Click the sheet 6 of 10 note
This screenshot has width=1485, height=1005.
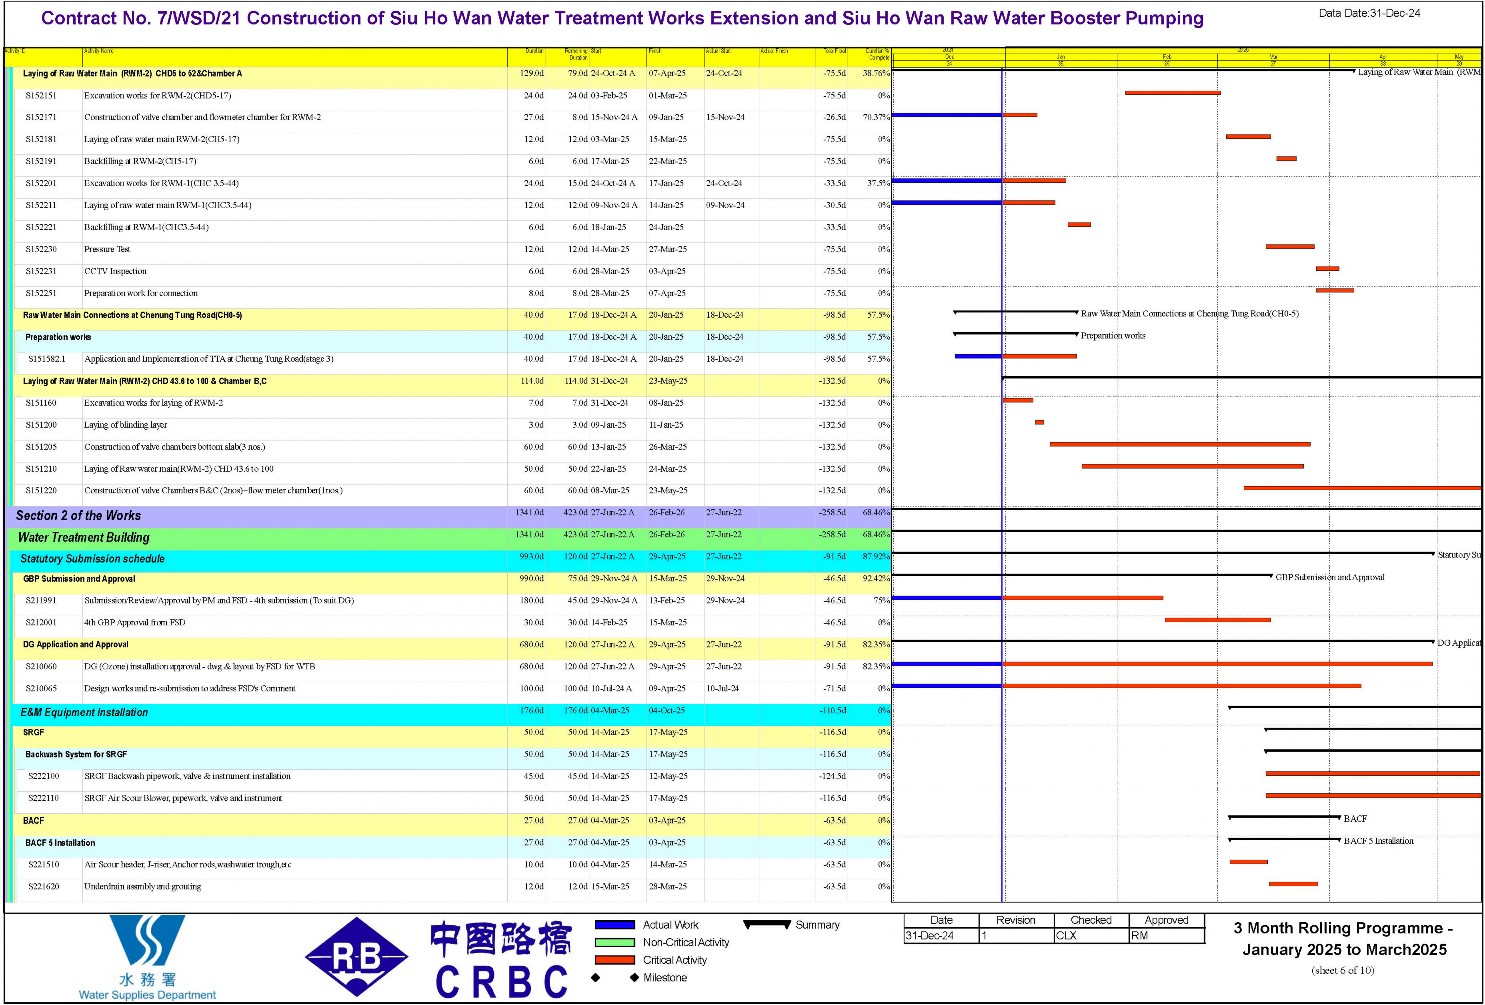(x=1343, y=971)
